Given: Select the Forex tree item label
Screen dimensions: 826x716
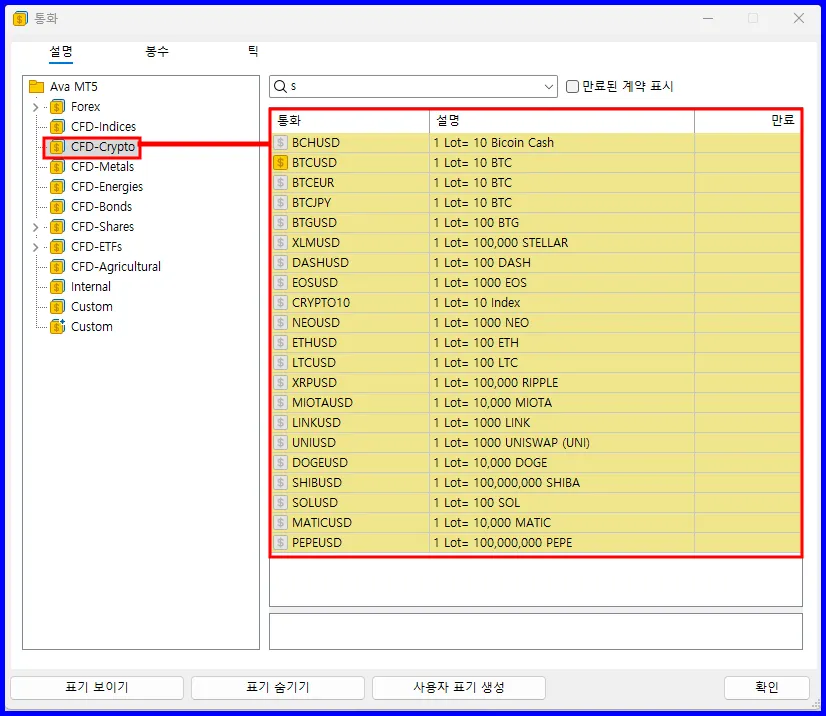Looking at the screenshot, I should point(86,107).
